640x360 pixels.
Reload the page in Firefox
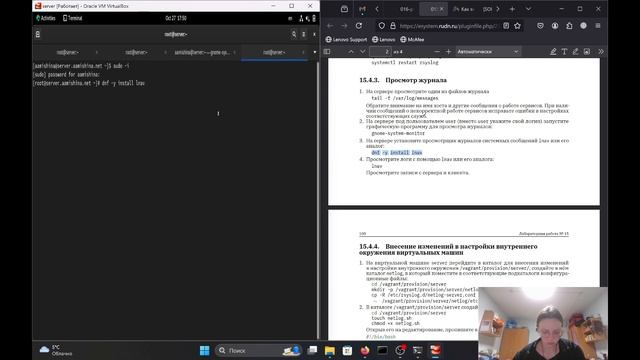point(359,26)
